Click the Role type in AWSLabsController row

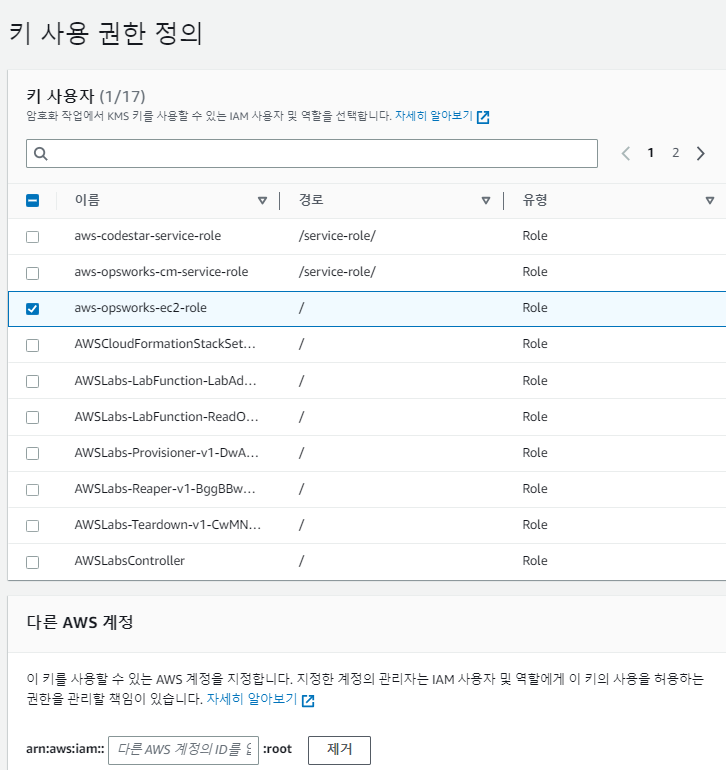535,561
